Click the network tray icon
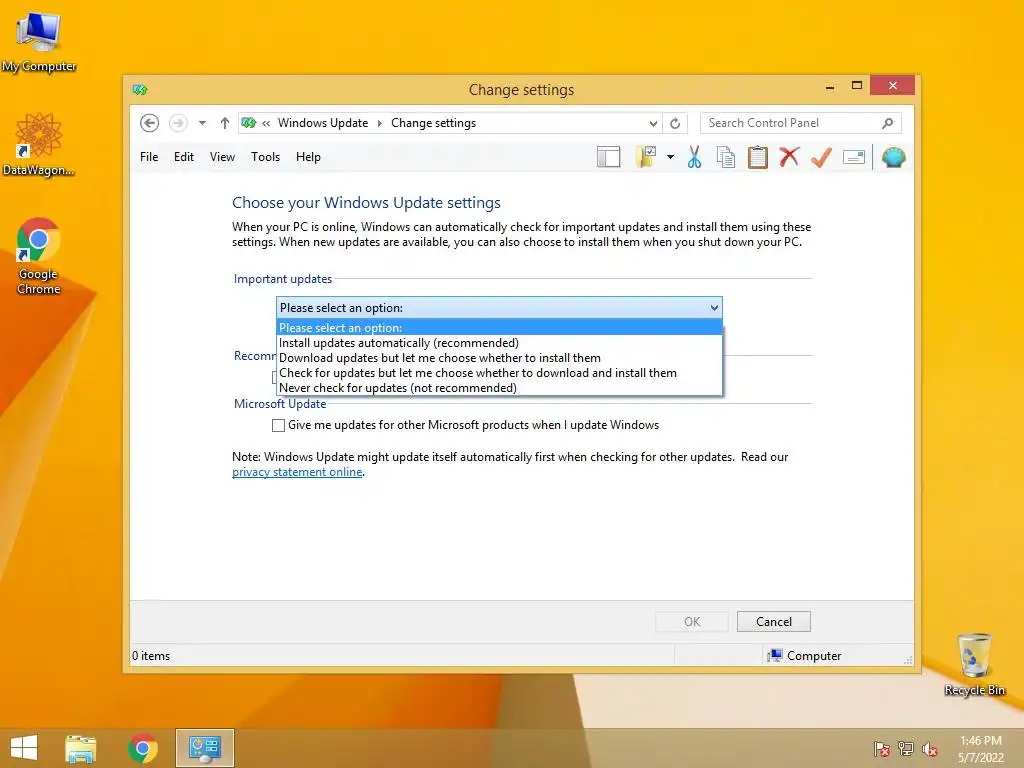Image resolution: width=1024 pixels, height=768 pixels. coord(905,749)
